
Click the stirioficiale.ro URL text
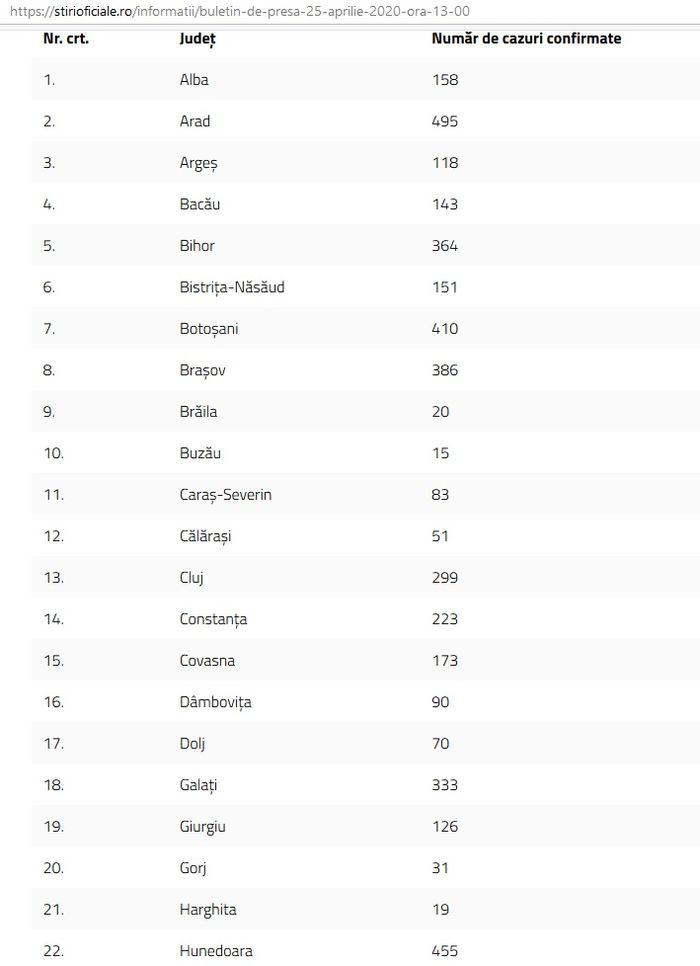pos(240,12)
